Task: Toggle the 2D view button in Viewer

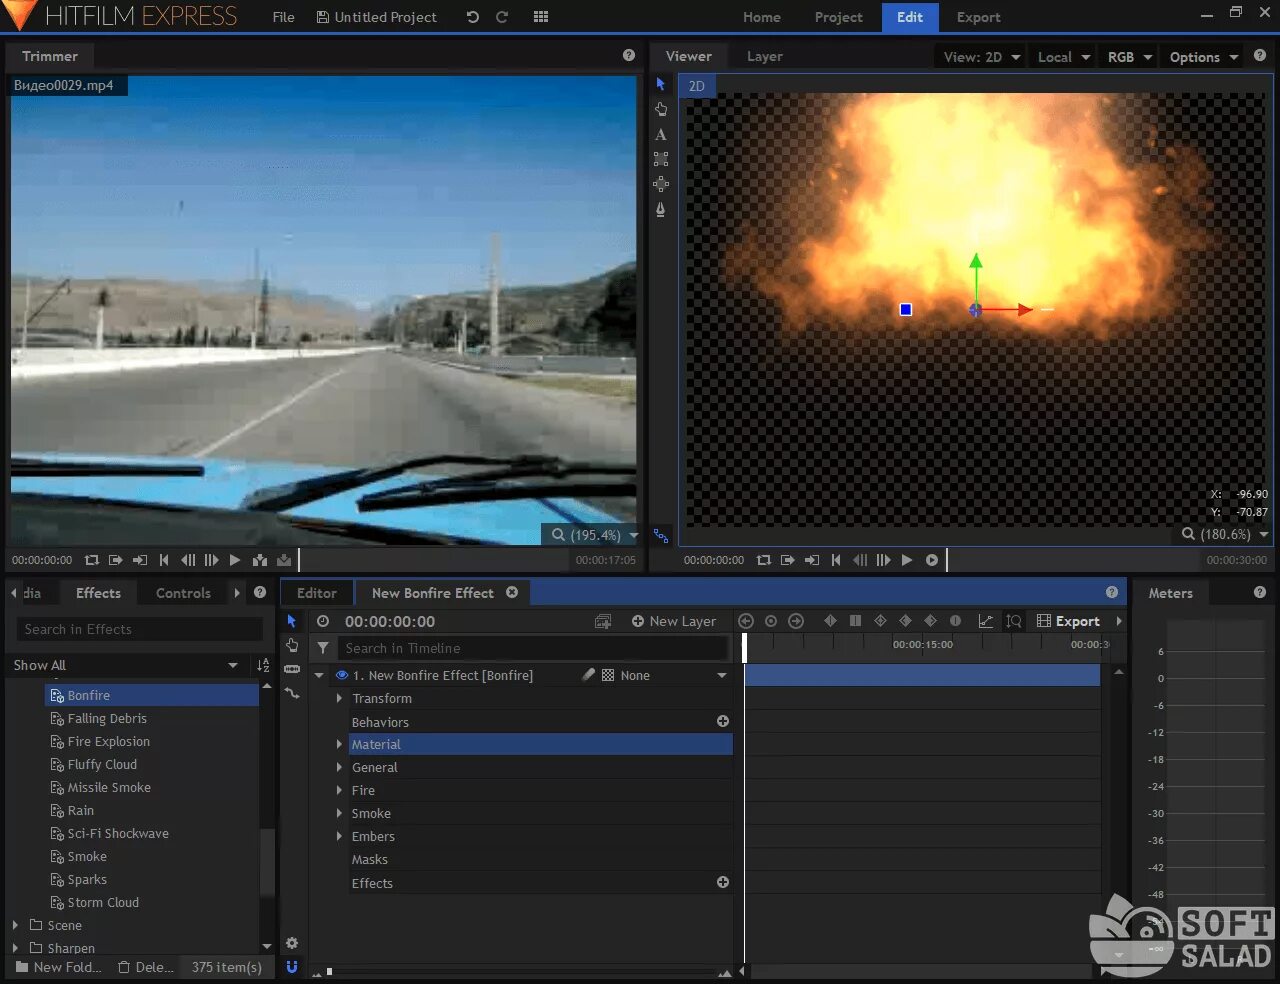Action: (697, 86)
